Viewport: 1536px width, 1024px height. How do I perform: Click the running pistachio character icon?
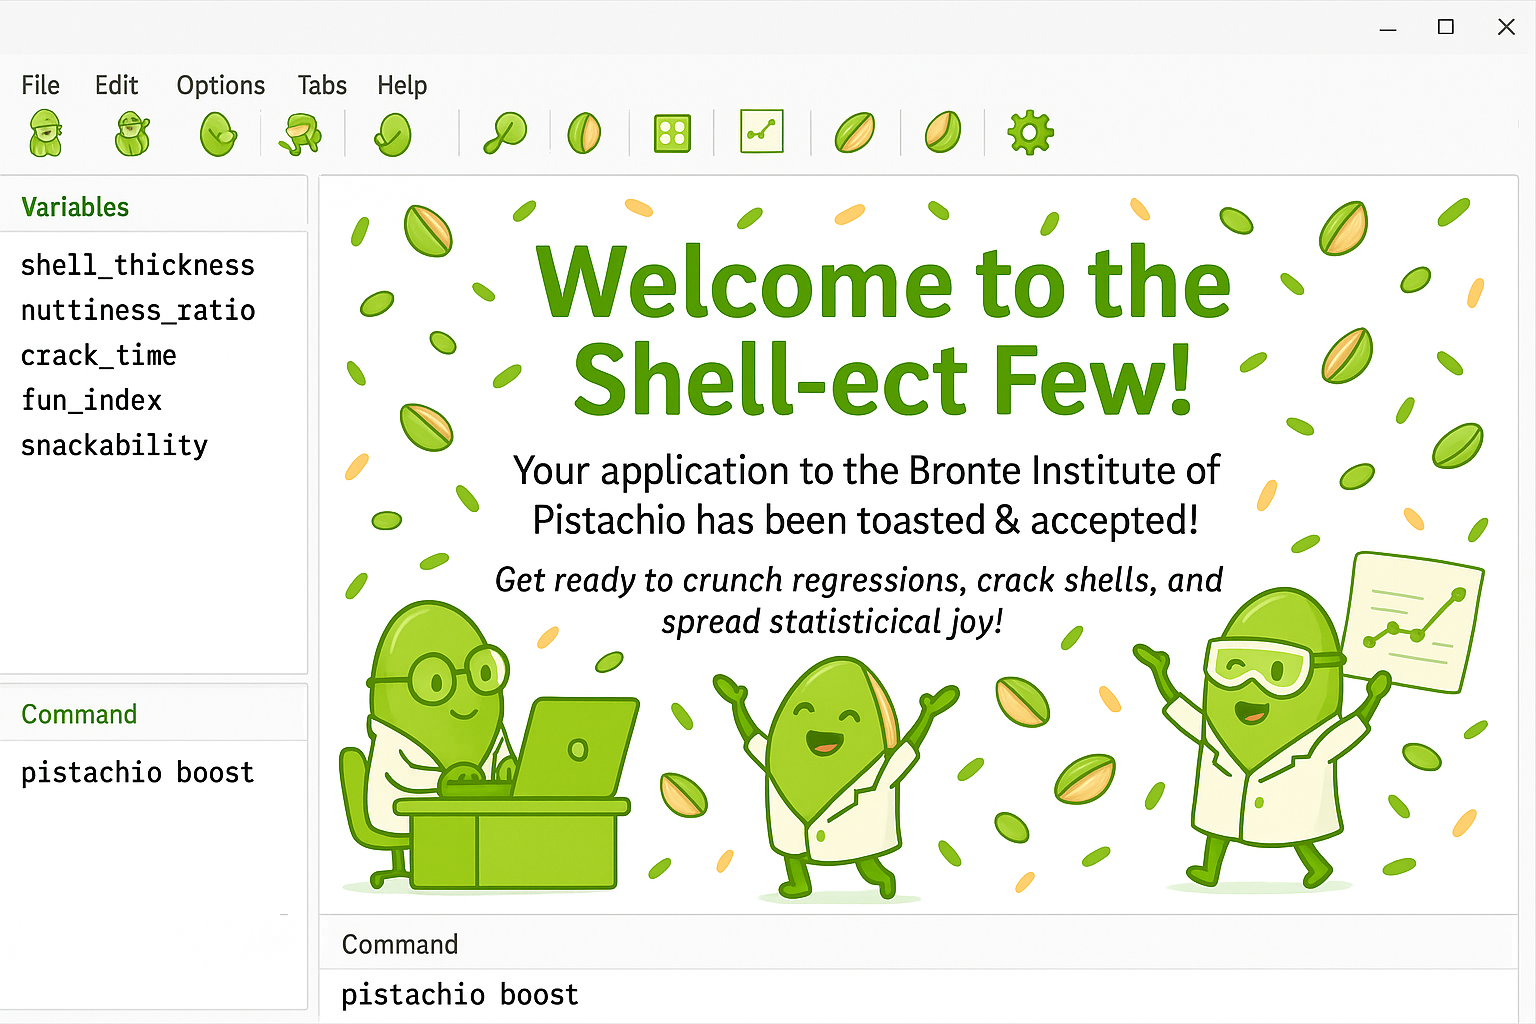coord(301,133)
